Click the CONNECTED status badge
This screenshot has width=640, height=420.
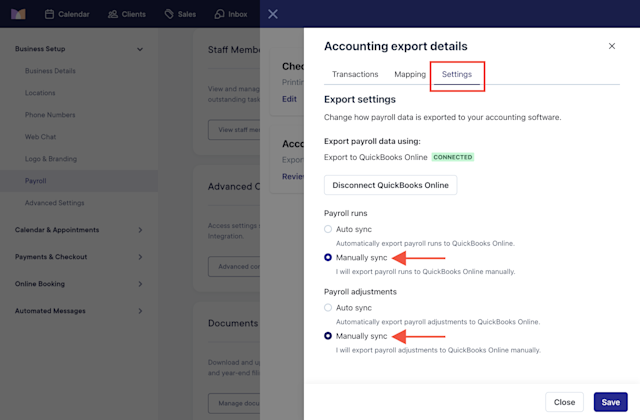pyautogui.click(x=453, y=157)
